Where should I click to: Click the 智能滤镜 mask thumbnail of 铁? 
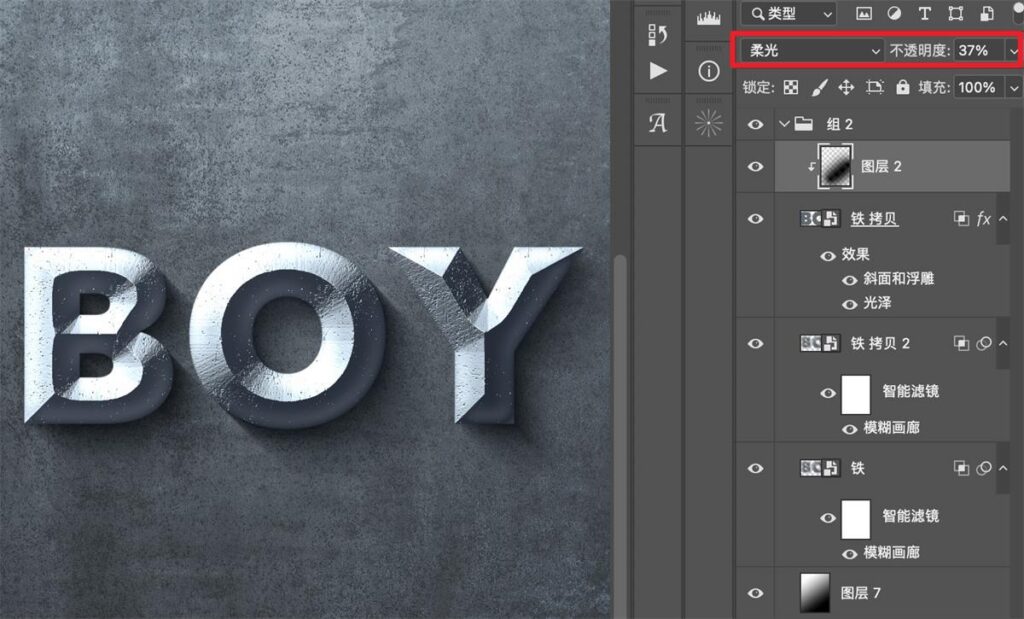pos(856,519)
